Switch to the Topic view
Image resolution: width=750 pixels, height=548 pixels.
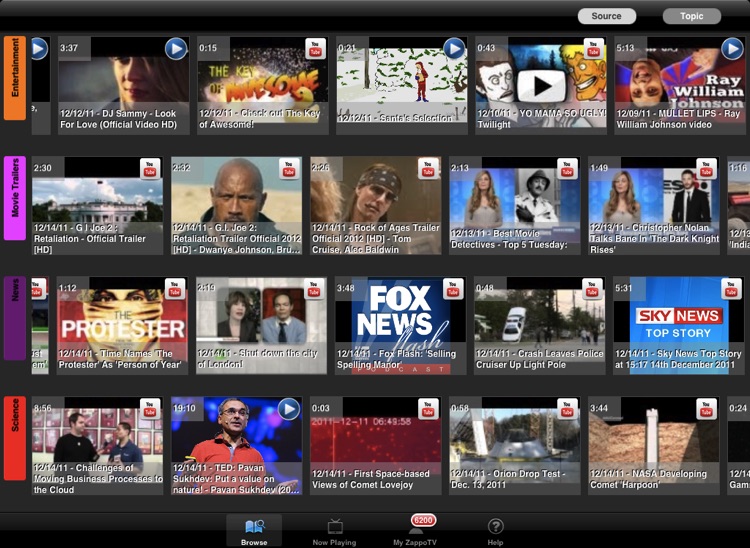click(x=692, y=16)
